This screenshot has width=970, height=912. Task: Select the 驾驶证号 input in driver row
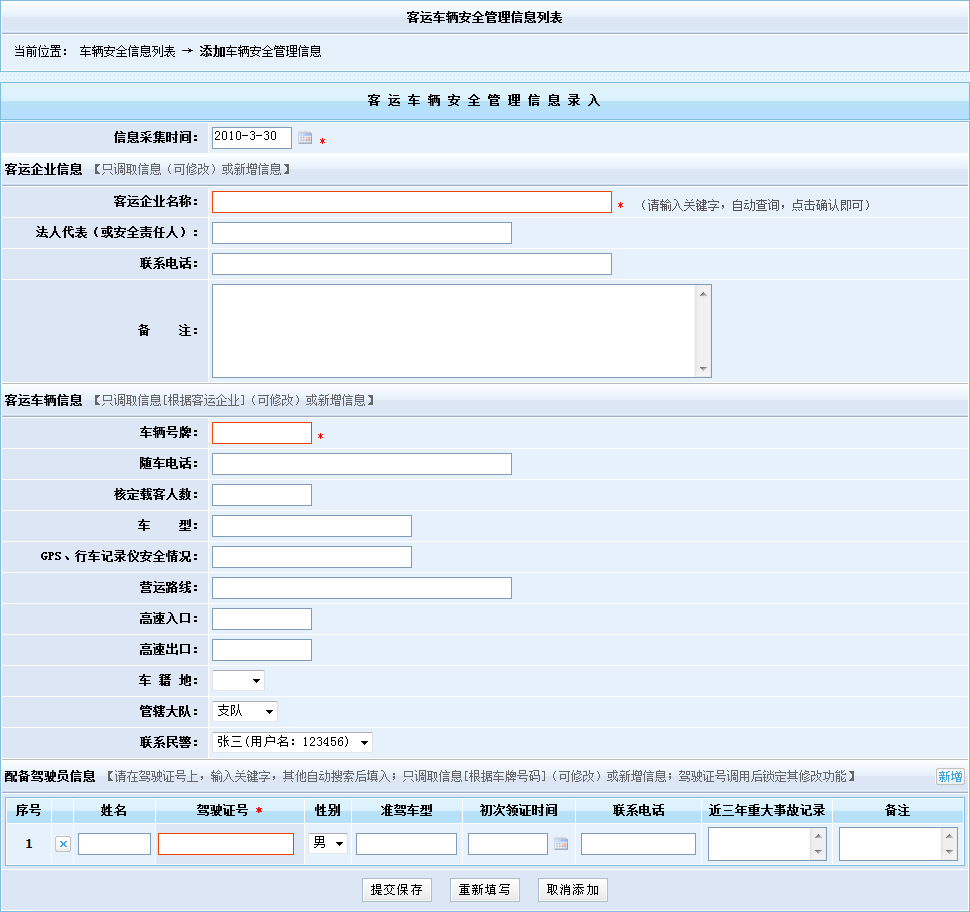[225, 844]
